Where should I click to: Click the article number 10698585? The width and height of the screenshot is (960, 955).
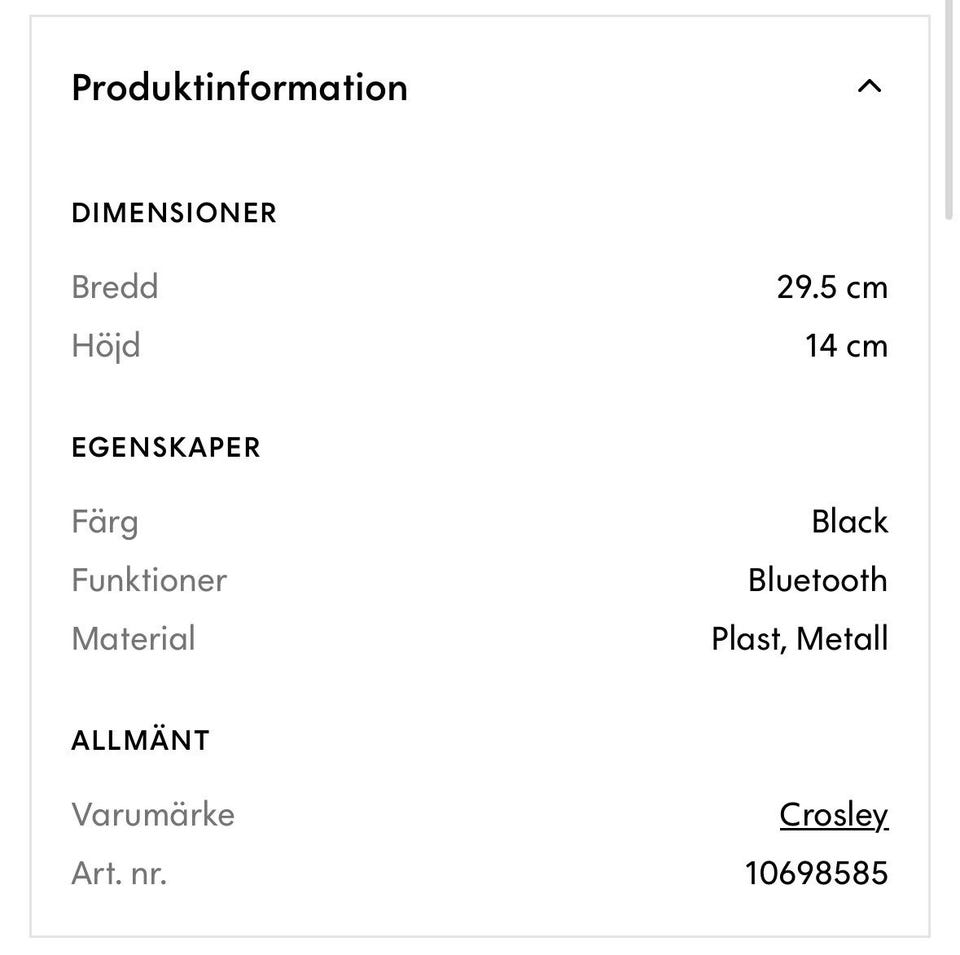point(816,874)
